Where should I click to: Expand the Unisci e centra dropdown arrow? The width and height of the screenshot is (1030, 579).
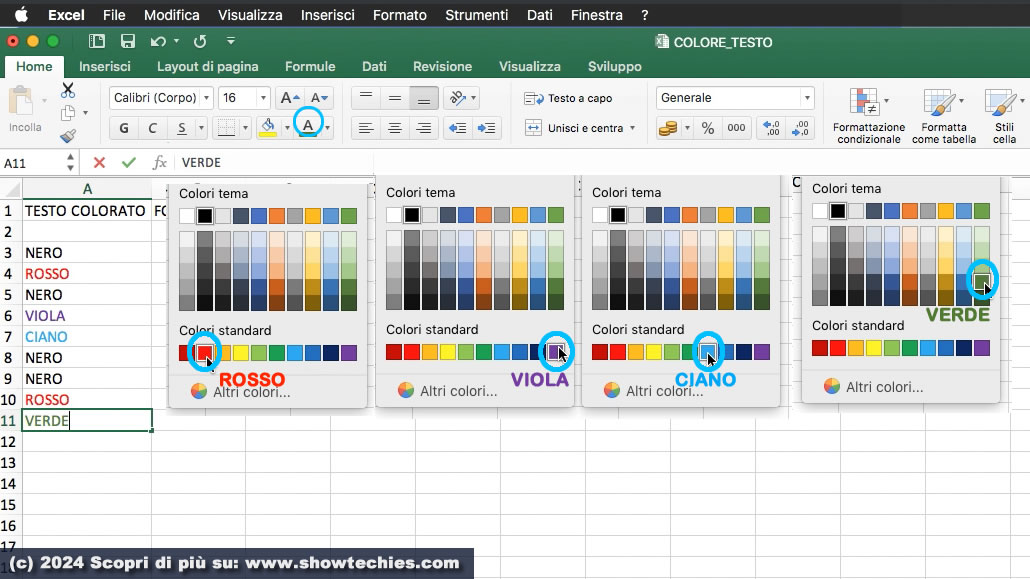point(633,128)
